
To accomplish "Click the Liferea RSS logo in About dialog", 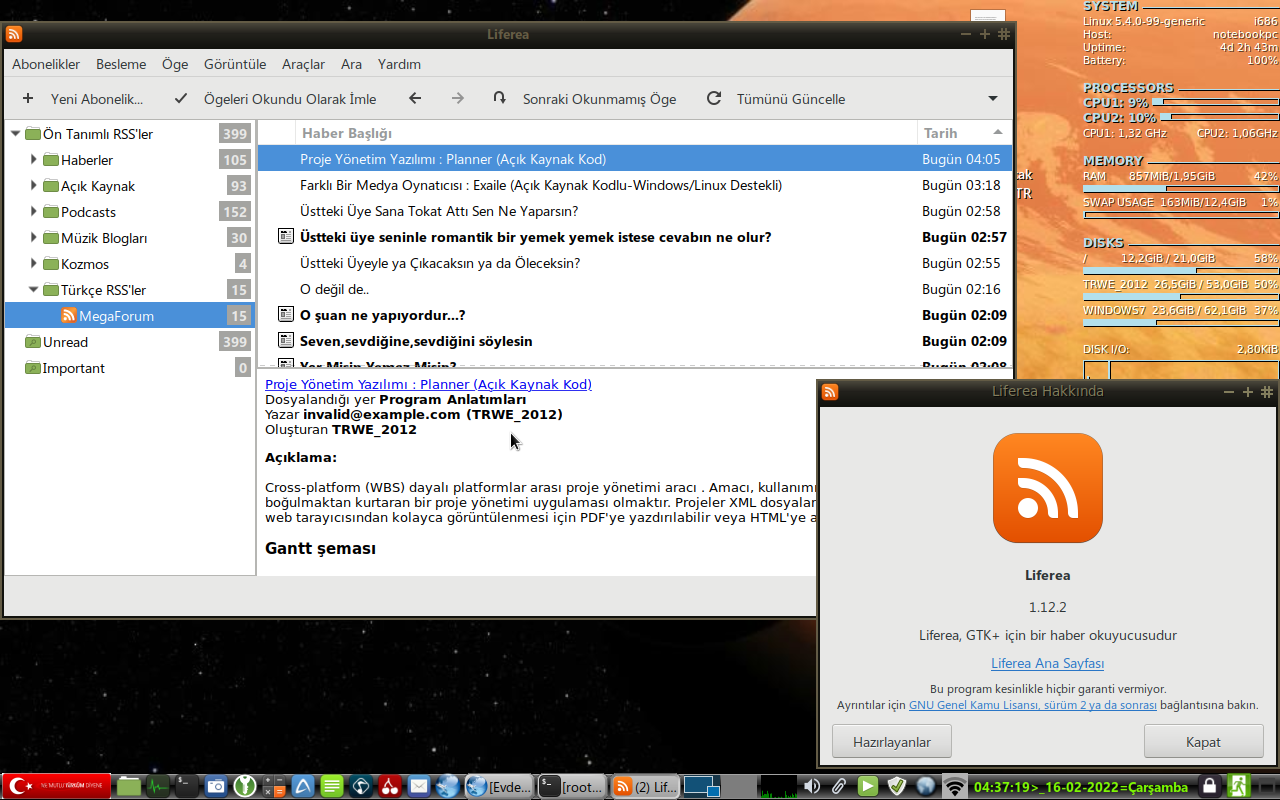I will 1048,488.
